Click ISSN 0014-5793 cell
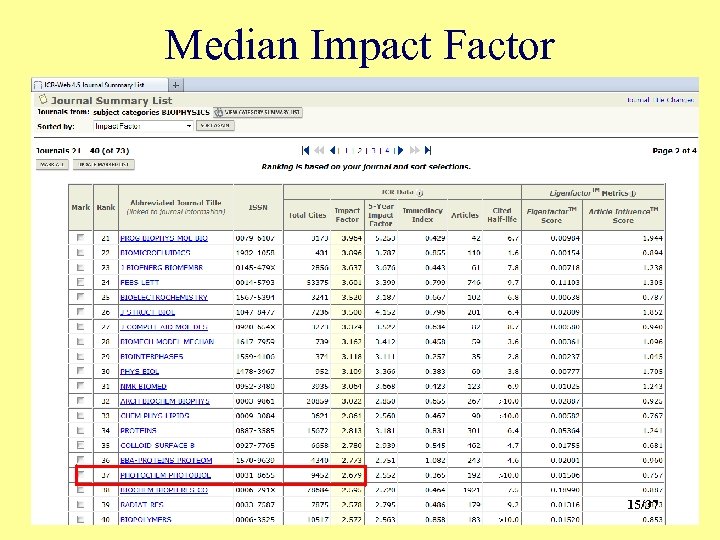The width and height of the screenshot is (720, 540). tap(255, 282)
